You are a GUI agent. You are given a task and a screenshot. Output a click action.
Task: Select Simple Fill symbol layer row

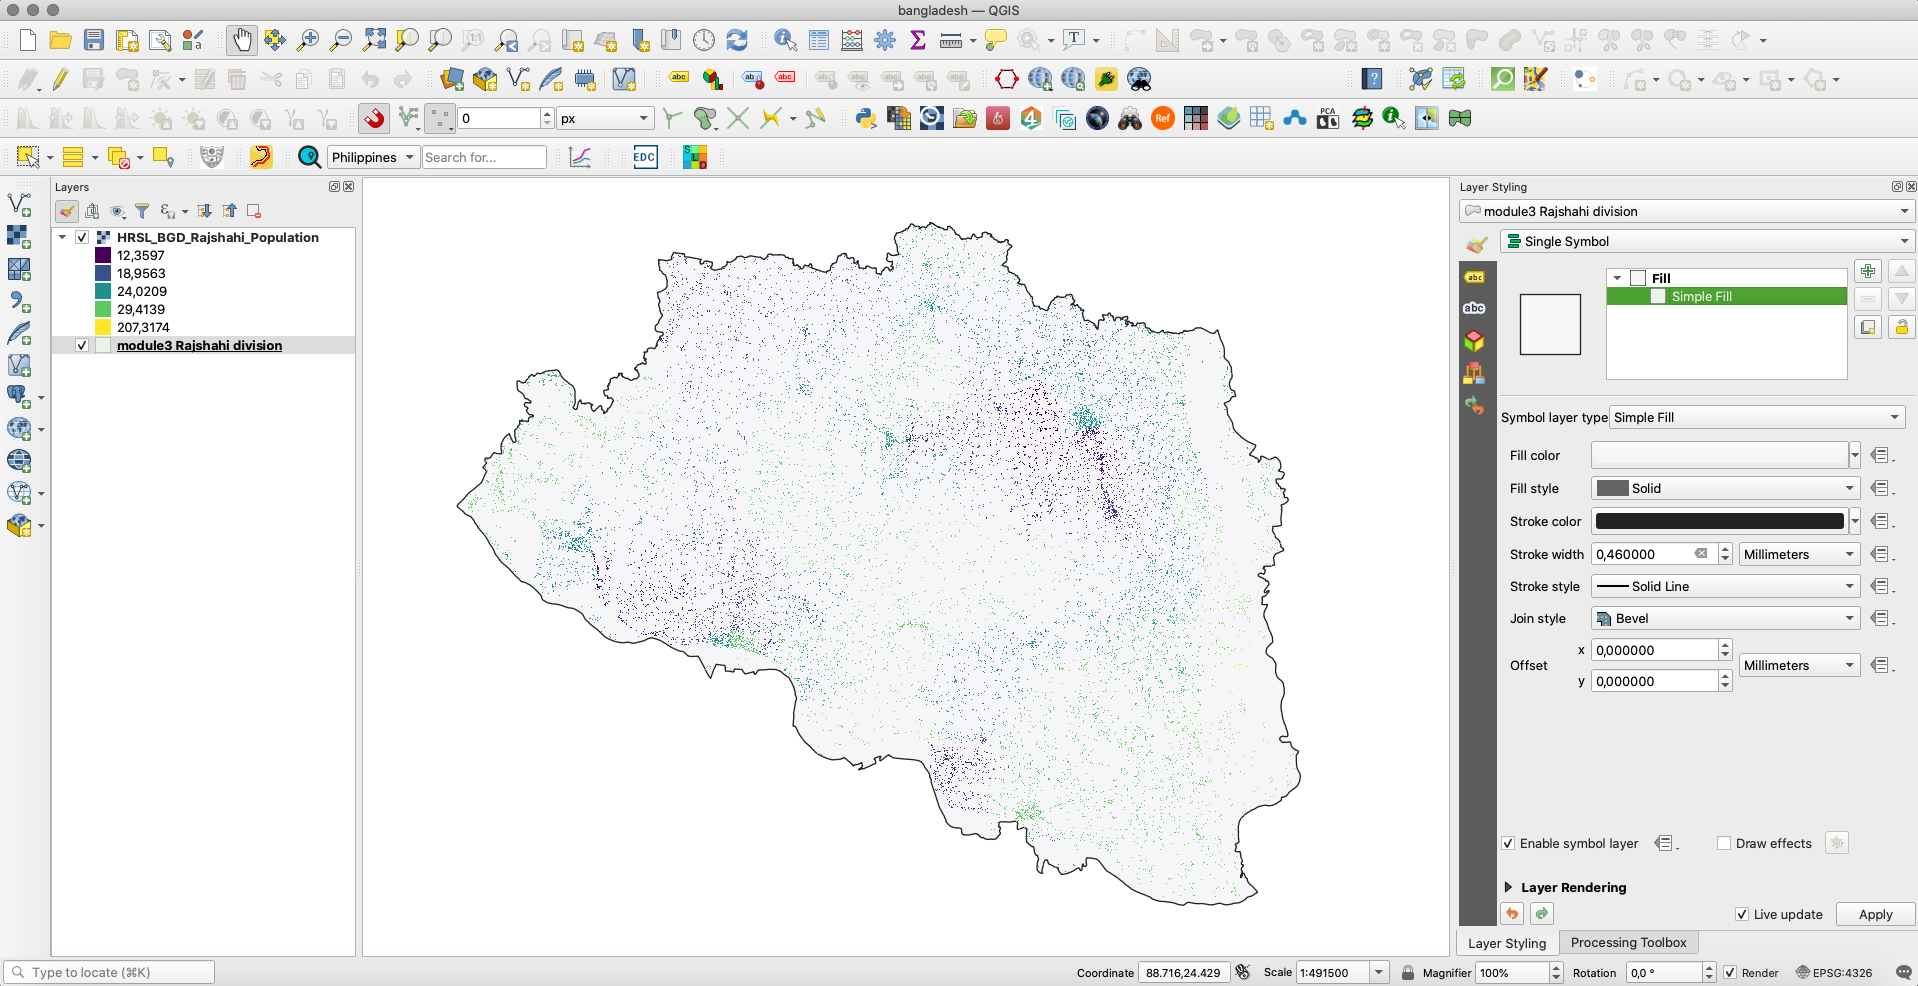[x=1727, y=296]
